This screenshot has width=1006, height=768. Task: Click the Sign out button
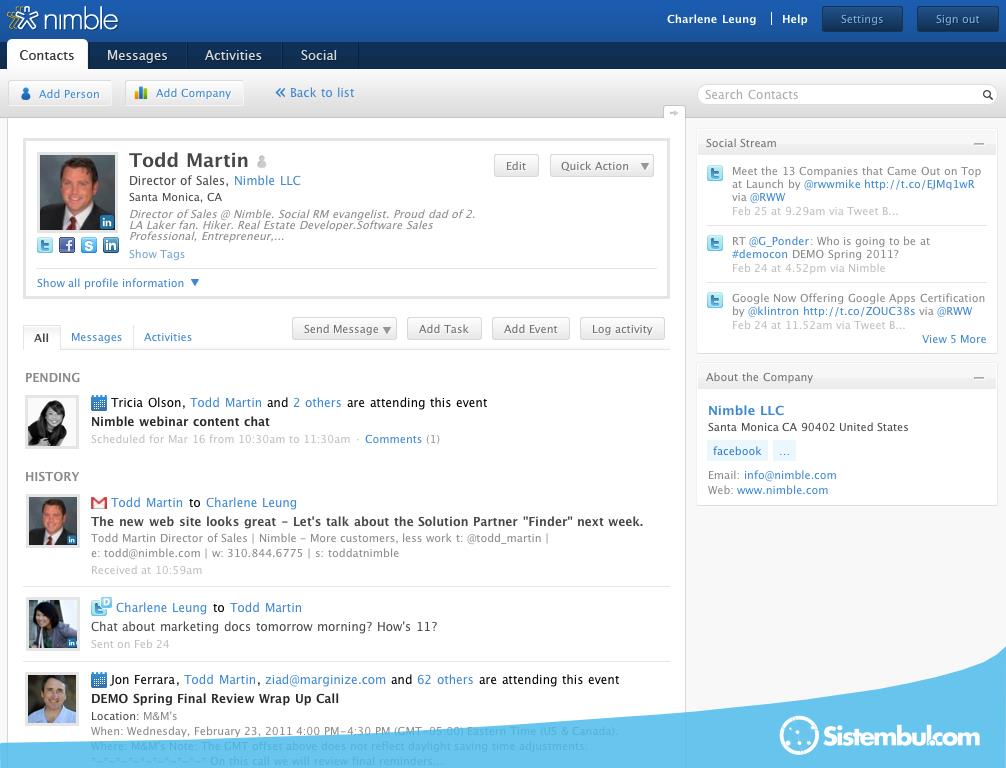[957, 19]
